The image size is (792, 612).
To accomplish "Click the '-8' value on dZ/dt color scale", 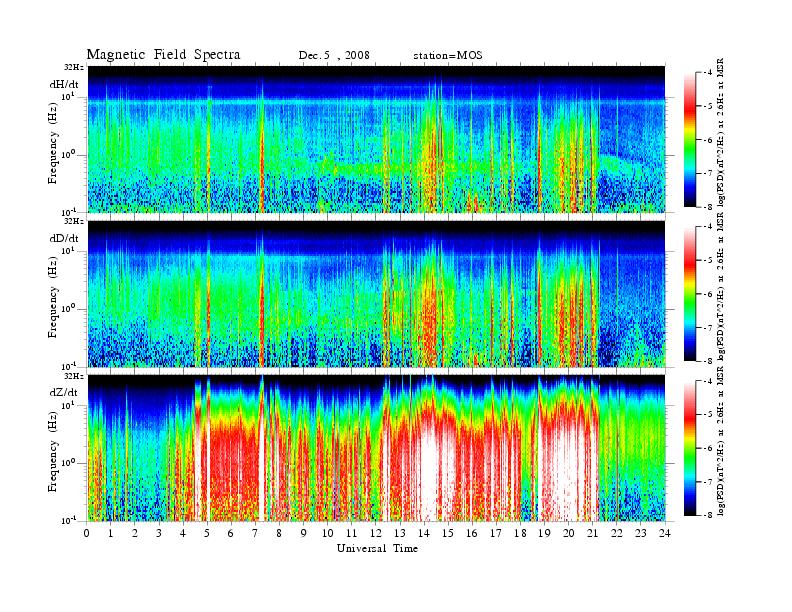I will pos(709,515).
